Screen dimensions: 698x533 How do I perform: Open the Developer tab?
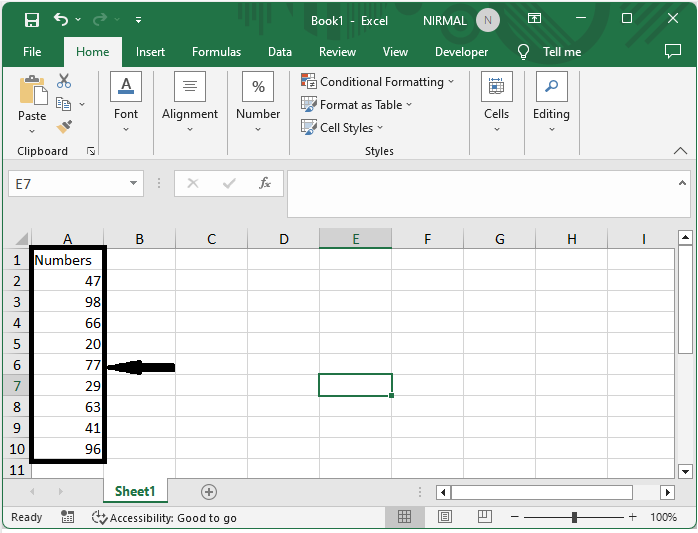pyautogui.click(x=461, y=52)
